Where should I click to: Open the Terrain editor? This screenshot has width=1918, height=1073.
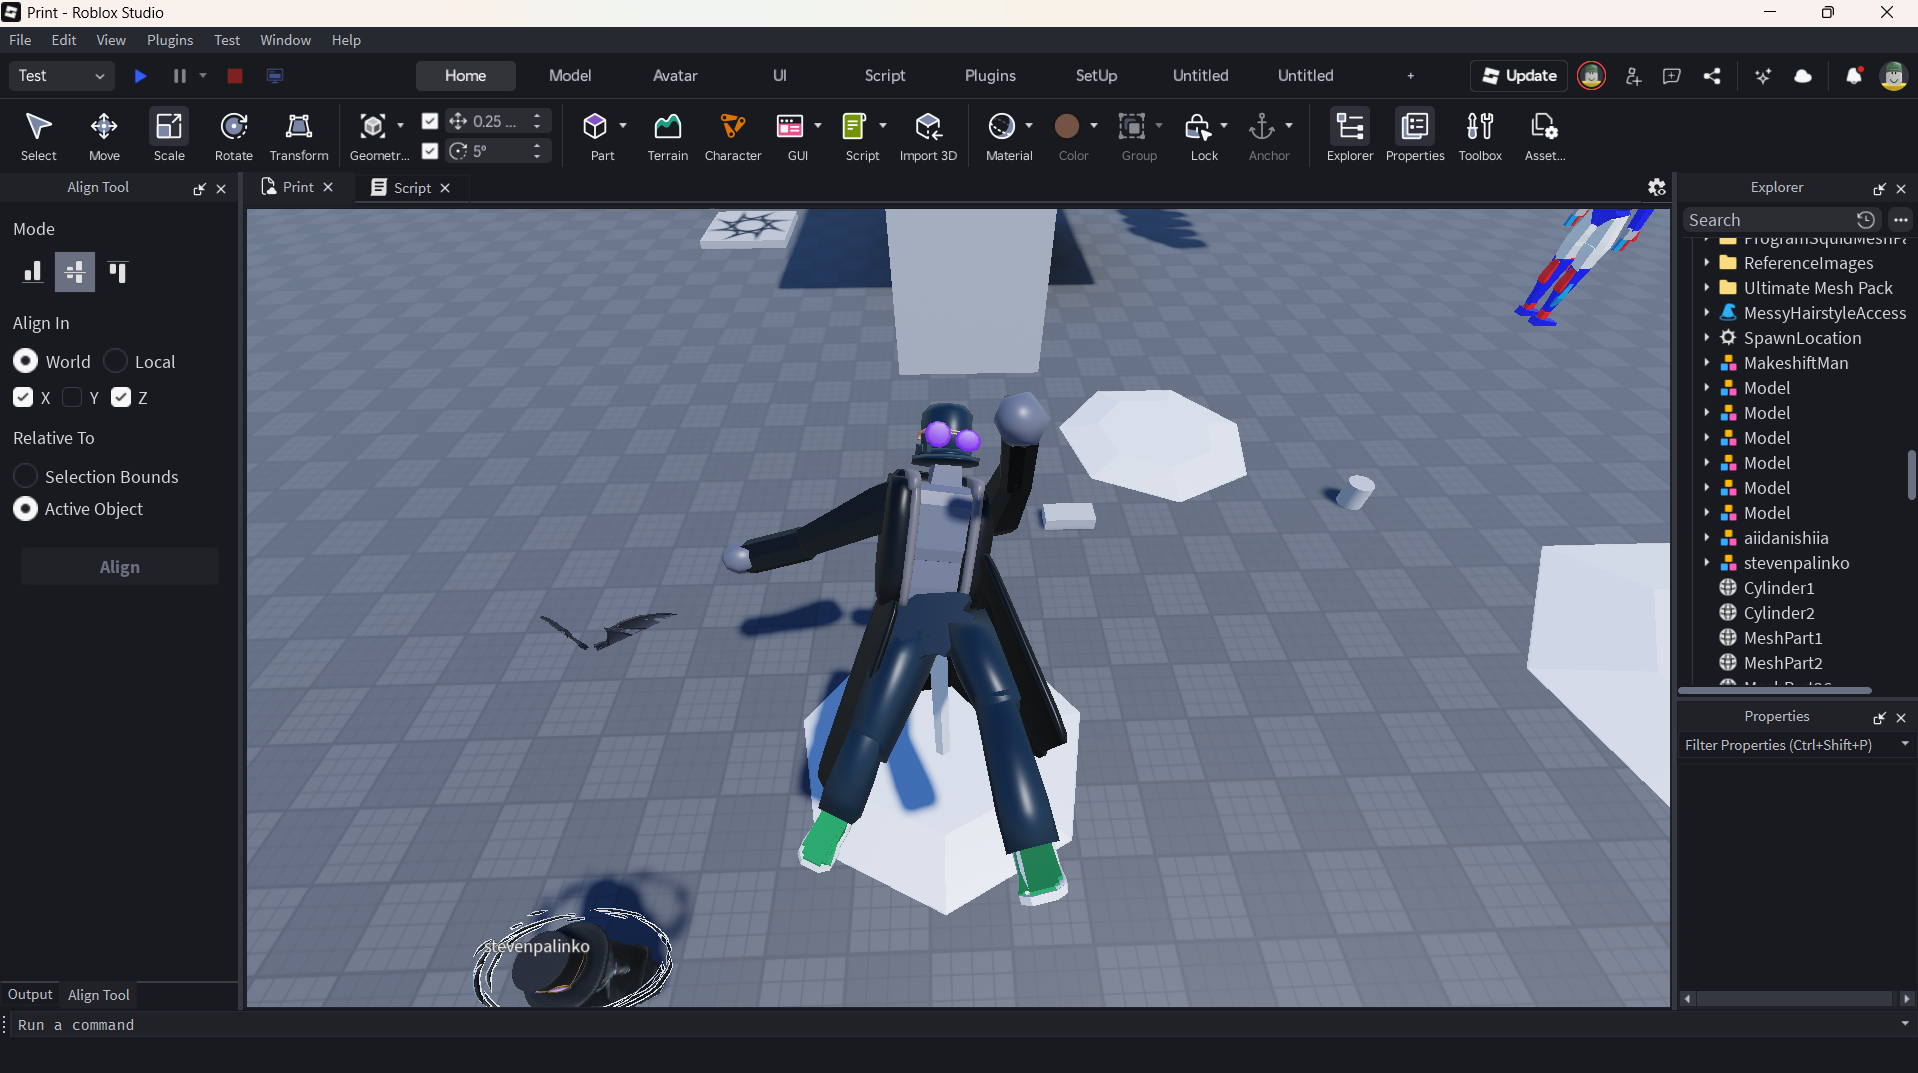(x=667, y=135)
